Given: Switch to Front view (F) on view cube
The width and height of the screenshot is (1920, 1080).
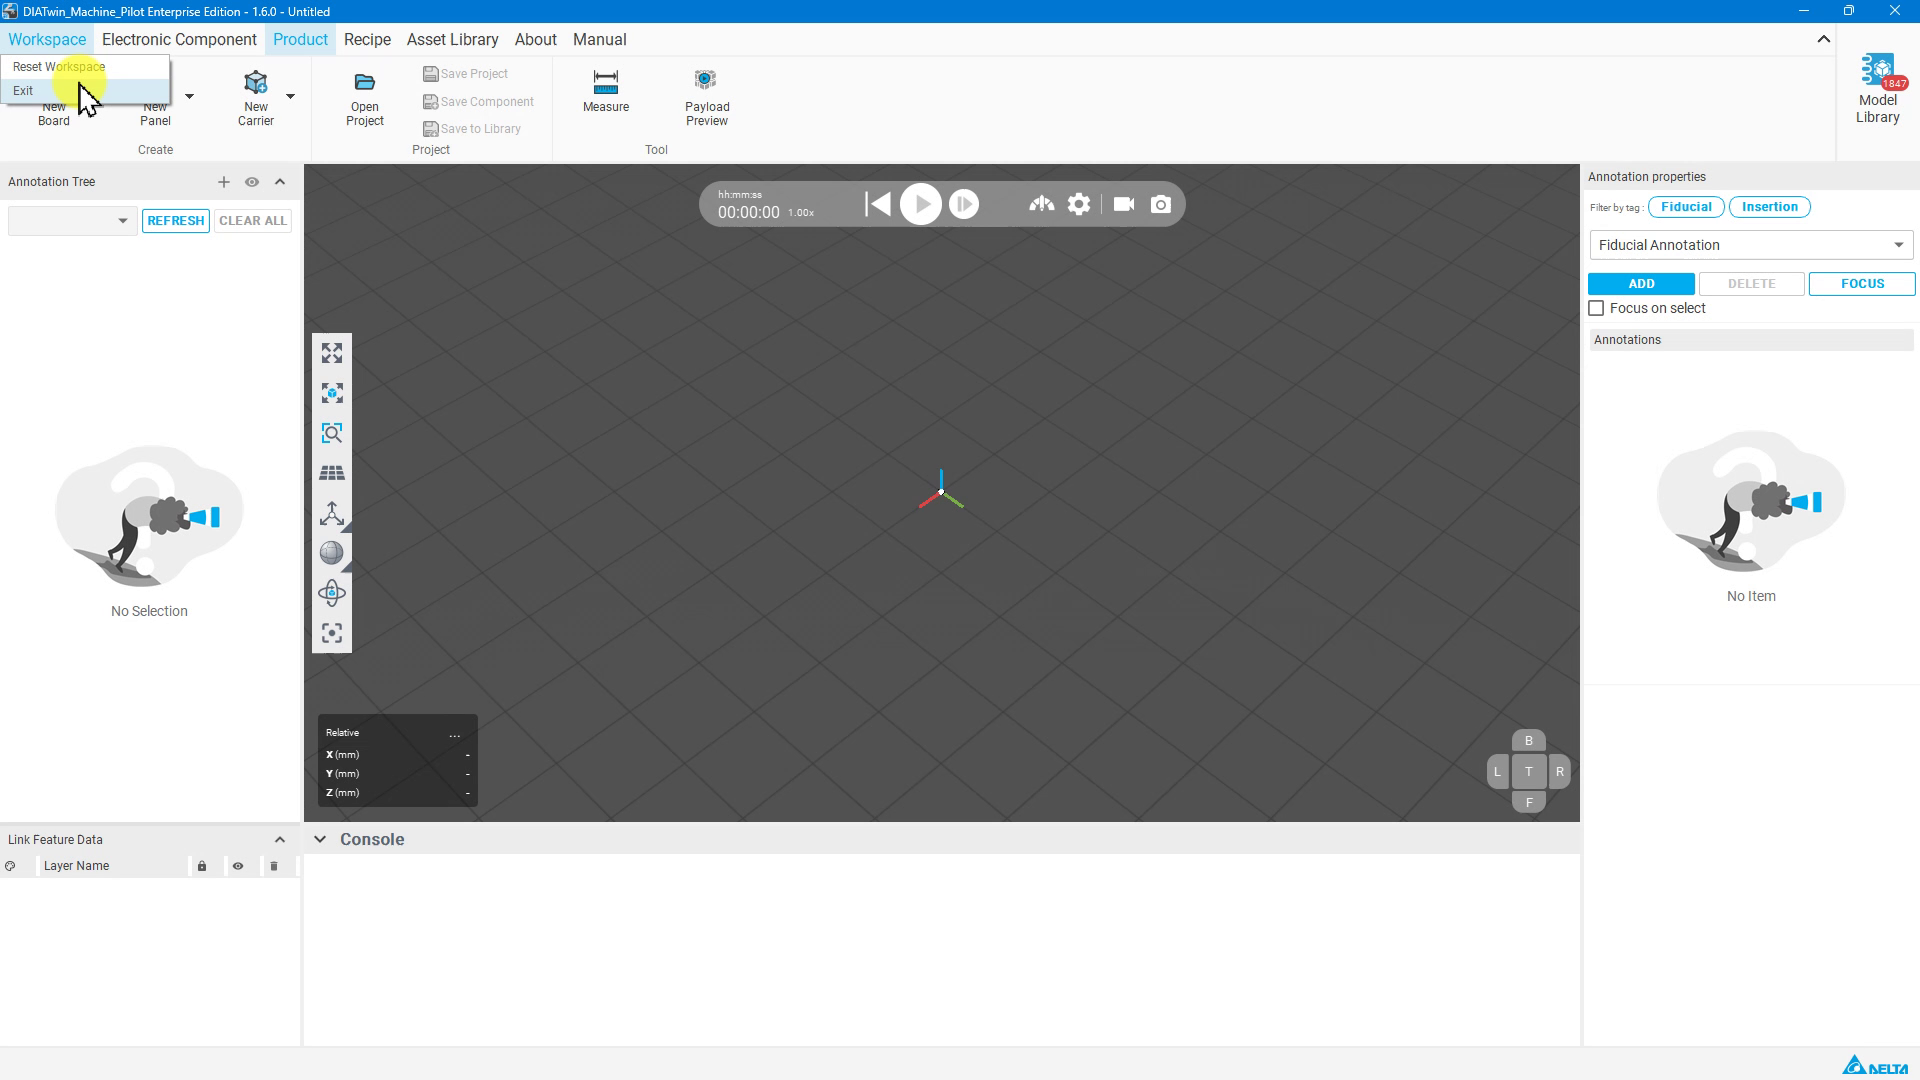Looking at the screenshot, I should (1528, 802).
